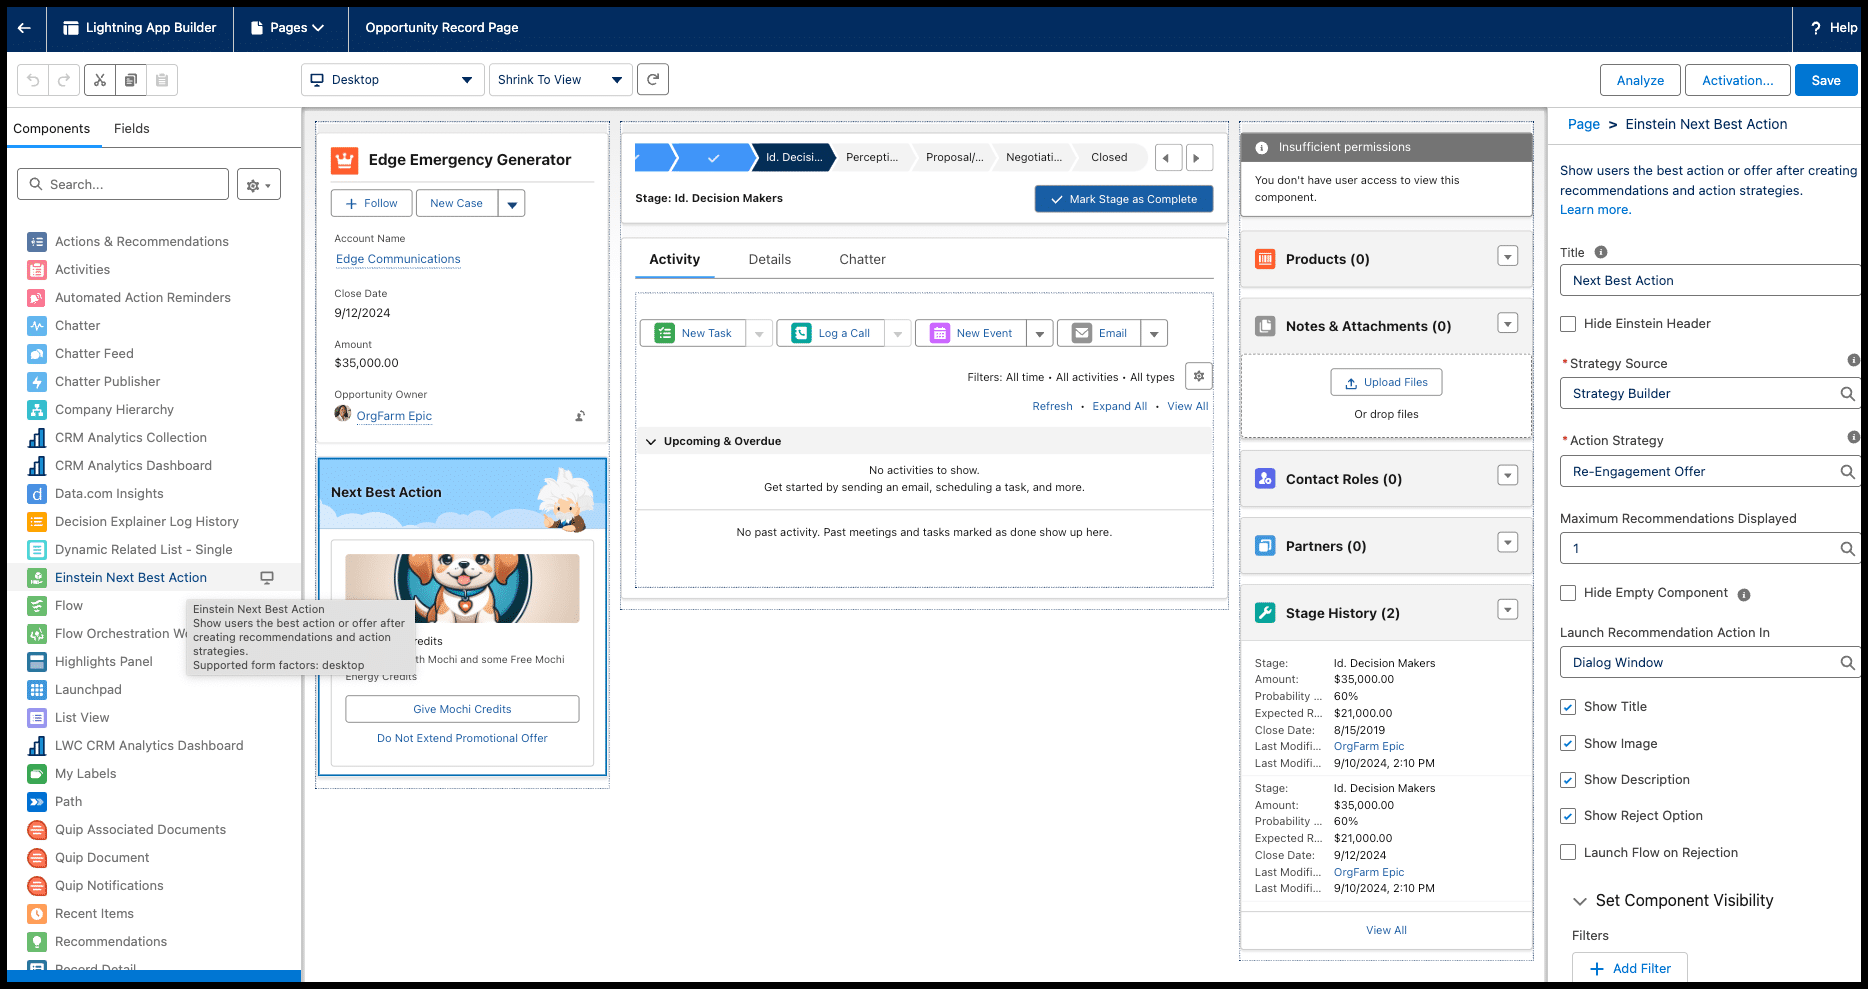Click the Products icon
Viewport: 1868px width, 989px height.
point(1265,259)
